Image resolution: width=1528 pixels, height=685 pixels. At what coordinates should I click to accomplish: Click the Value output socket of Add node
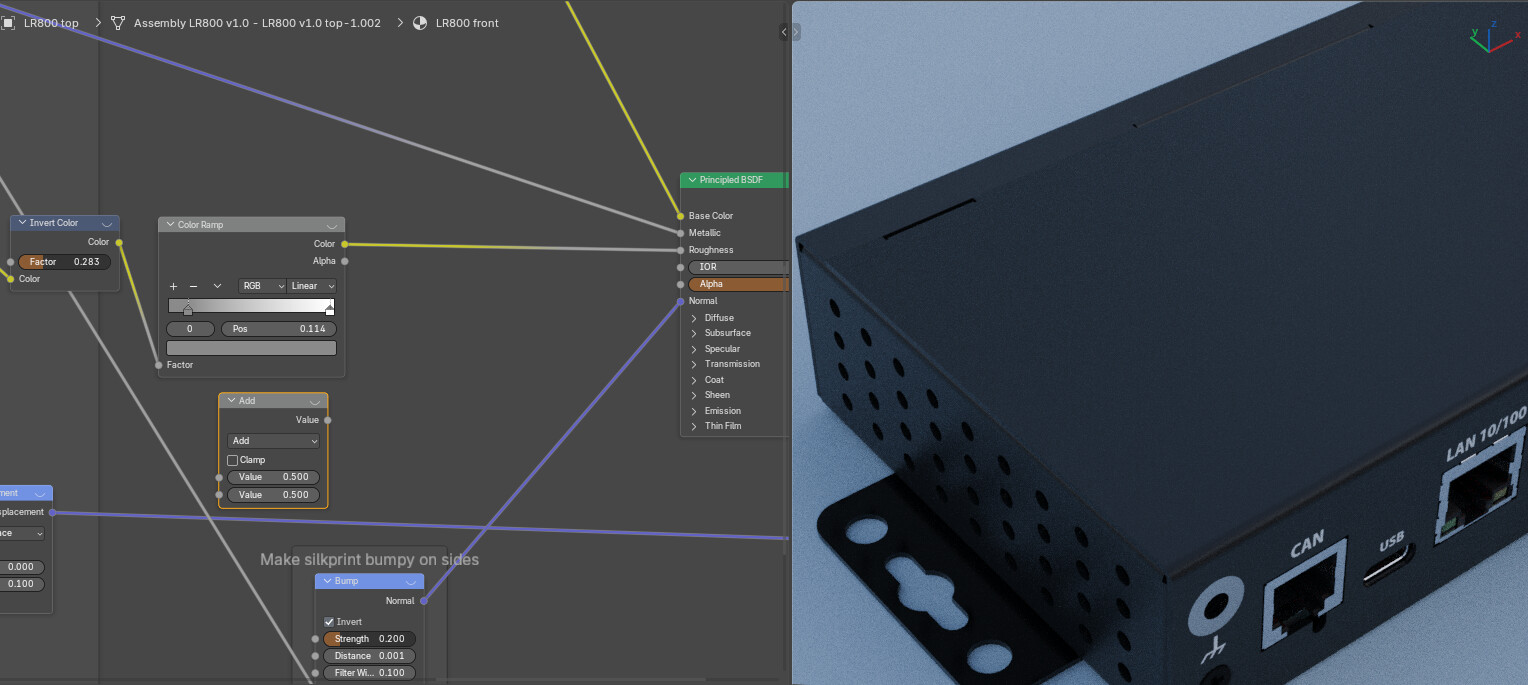tap(328, 420)
